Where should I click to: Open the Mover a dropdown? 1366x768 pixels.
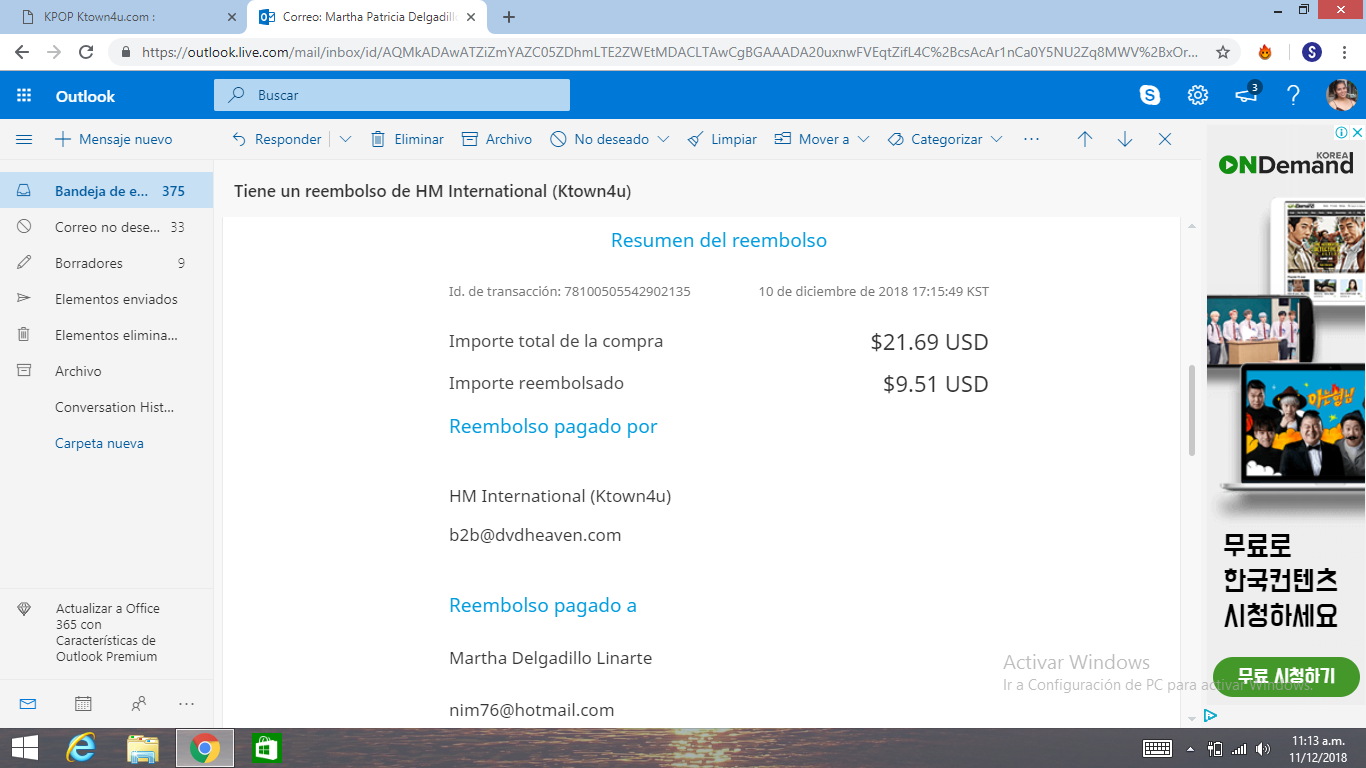863,140
